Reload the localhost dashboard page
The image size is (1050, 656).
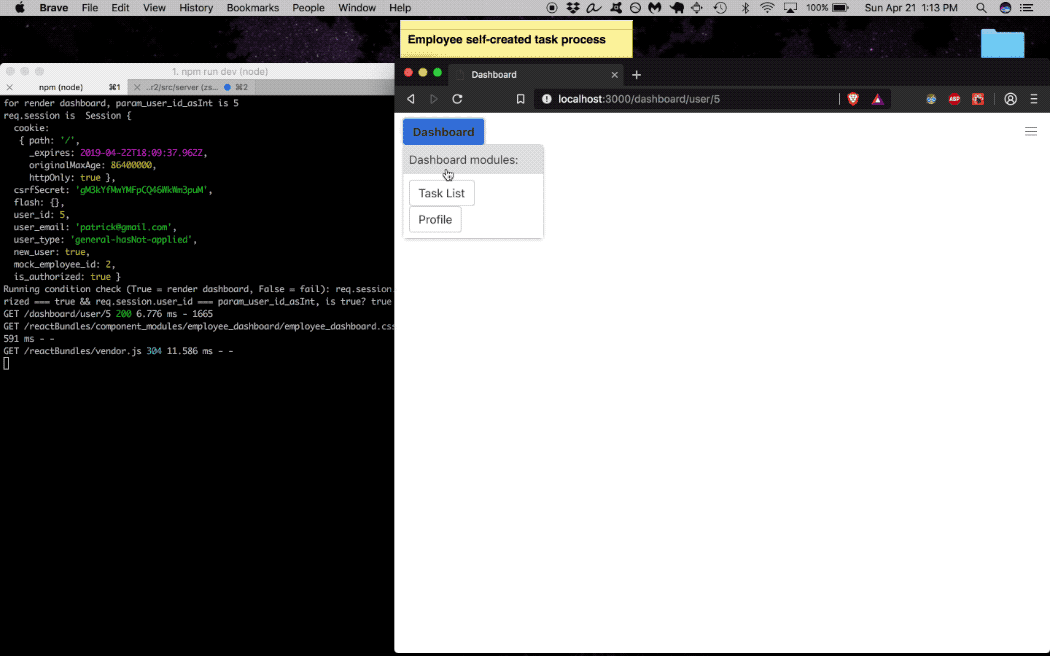pos(457,99)
